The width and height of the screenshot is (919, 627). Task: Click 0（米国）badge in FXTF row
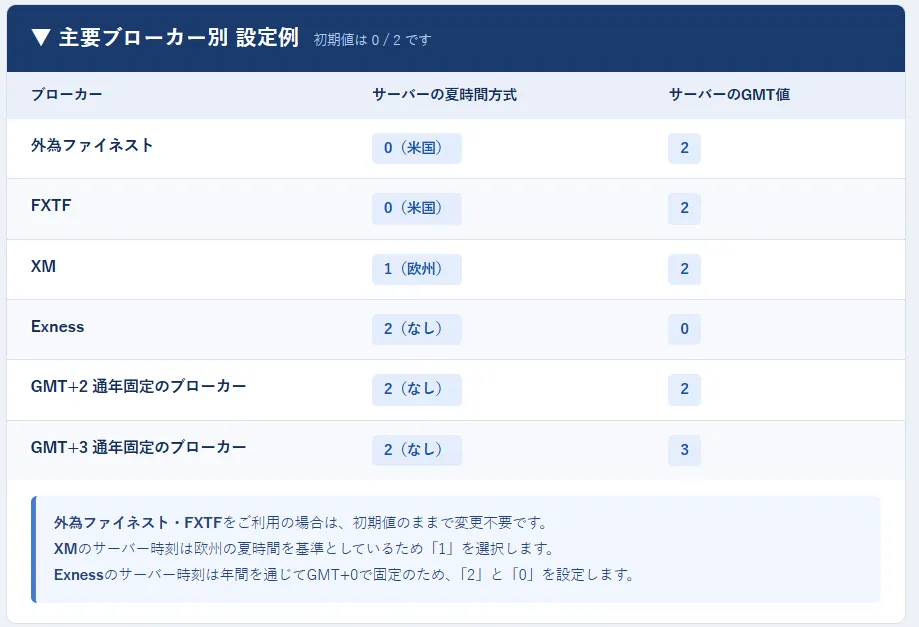417,209
